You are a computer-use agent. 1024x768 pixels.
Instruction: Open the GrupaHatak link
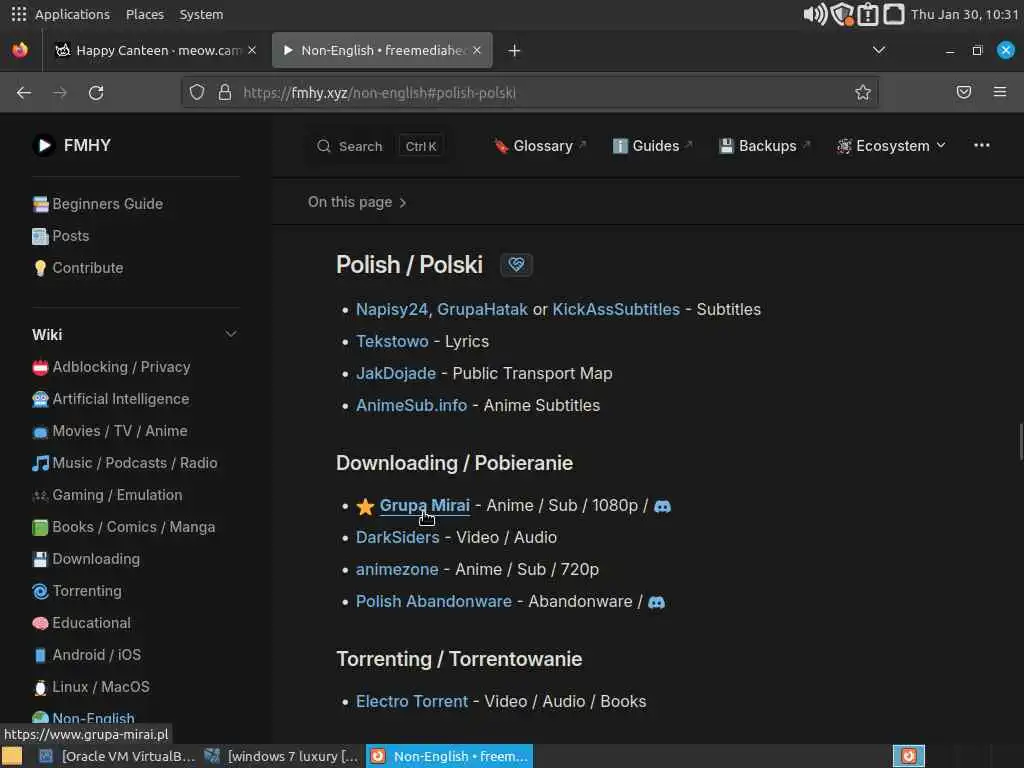point(482,310)
